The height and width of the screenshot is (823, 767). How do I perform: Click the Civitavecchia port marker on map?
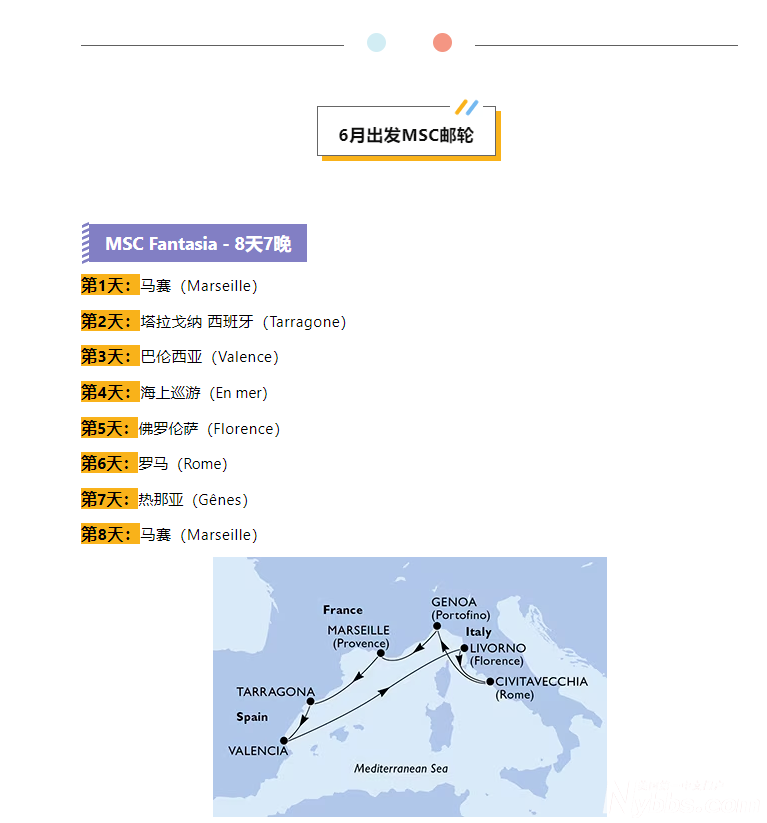(490, 682)
